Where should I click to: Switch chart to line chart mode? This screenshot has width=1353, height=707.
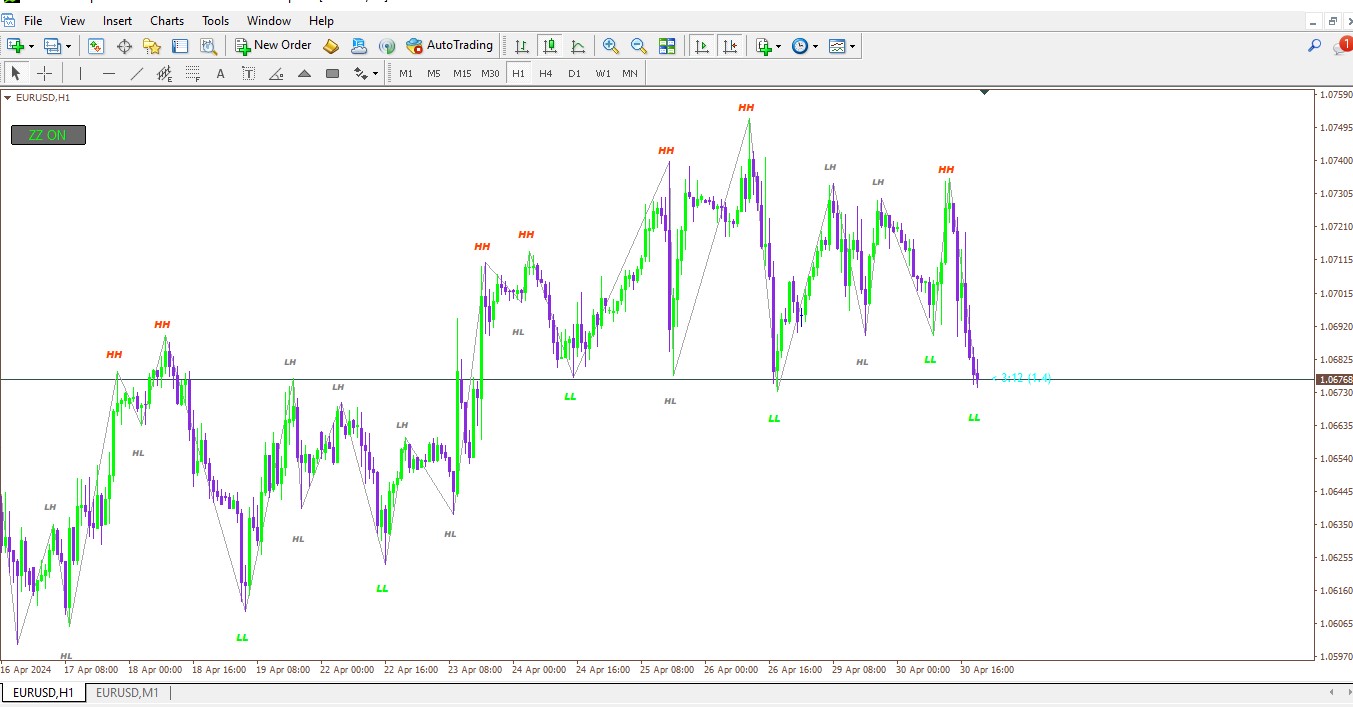tap(578, 46)
